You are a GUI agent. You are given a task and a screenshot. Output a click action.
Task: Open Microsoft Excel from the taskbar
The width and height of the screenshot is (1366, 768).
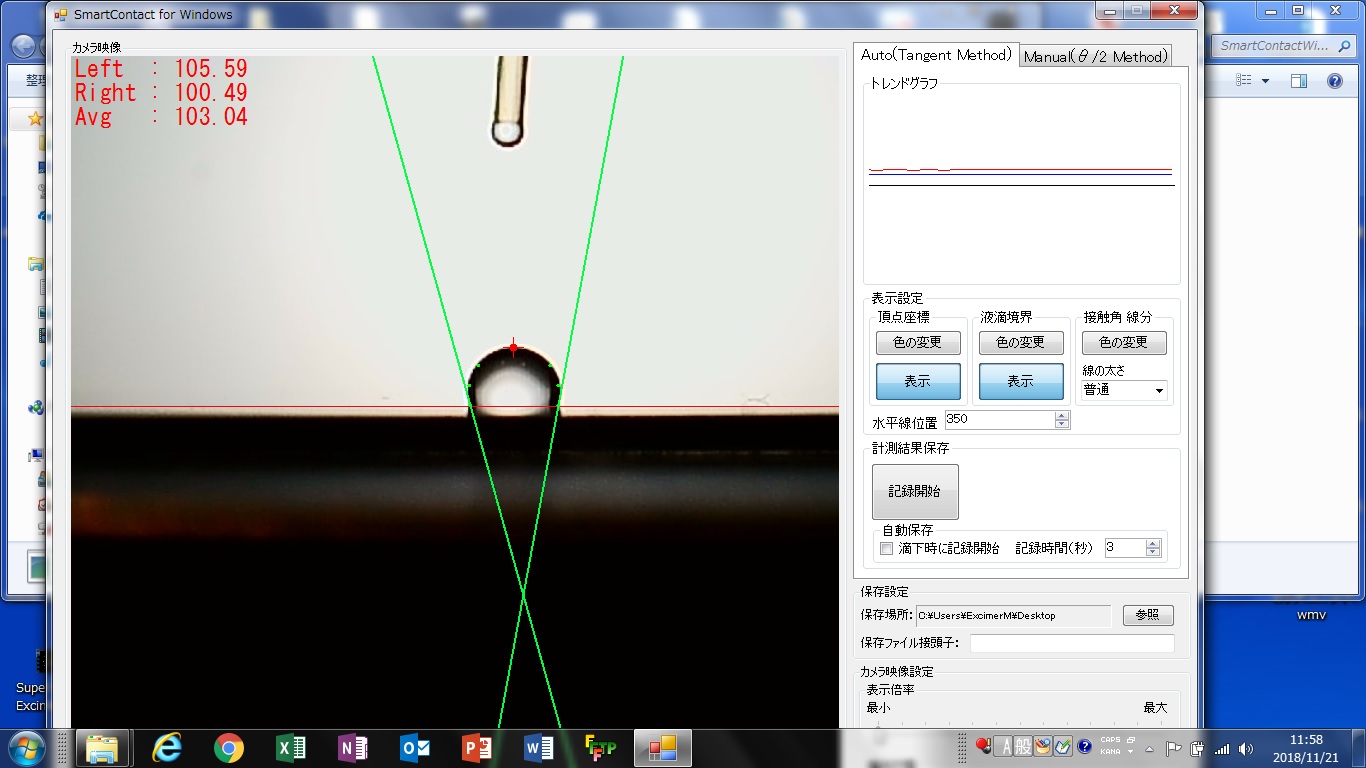(x=291, y=747)
